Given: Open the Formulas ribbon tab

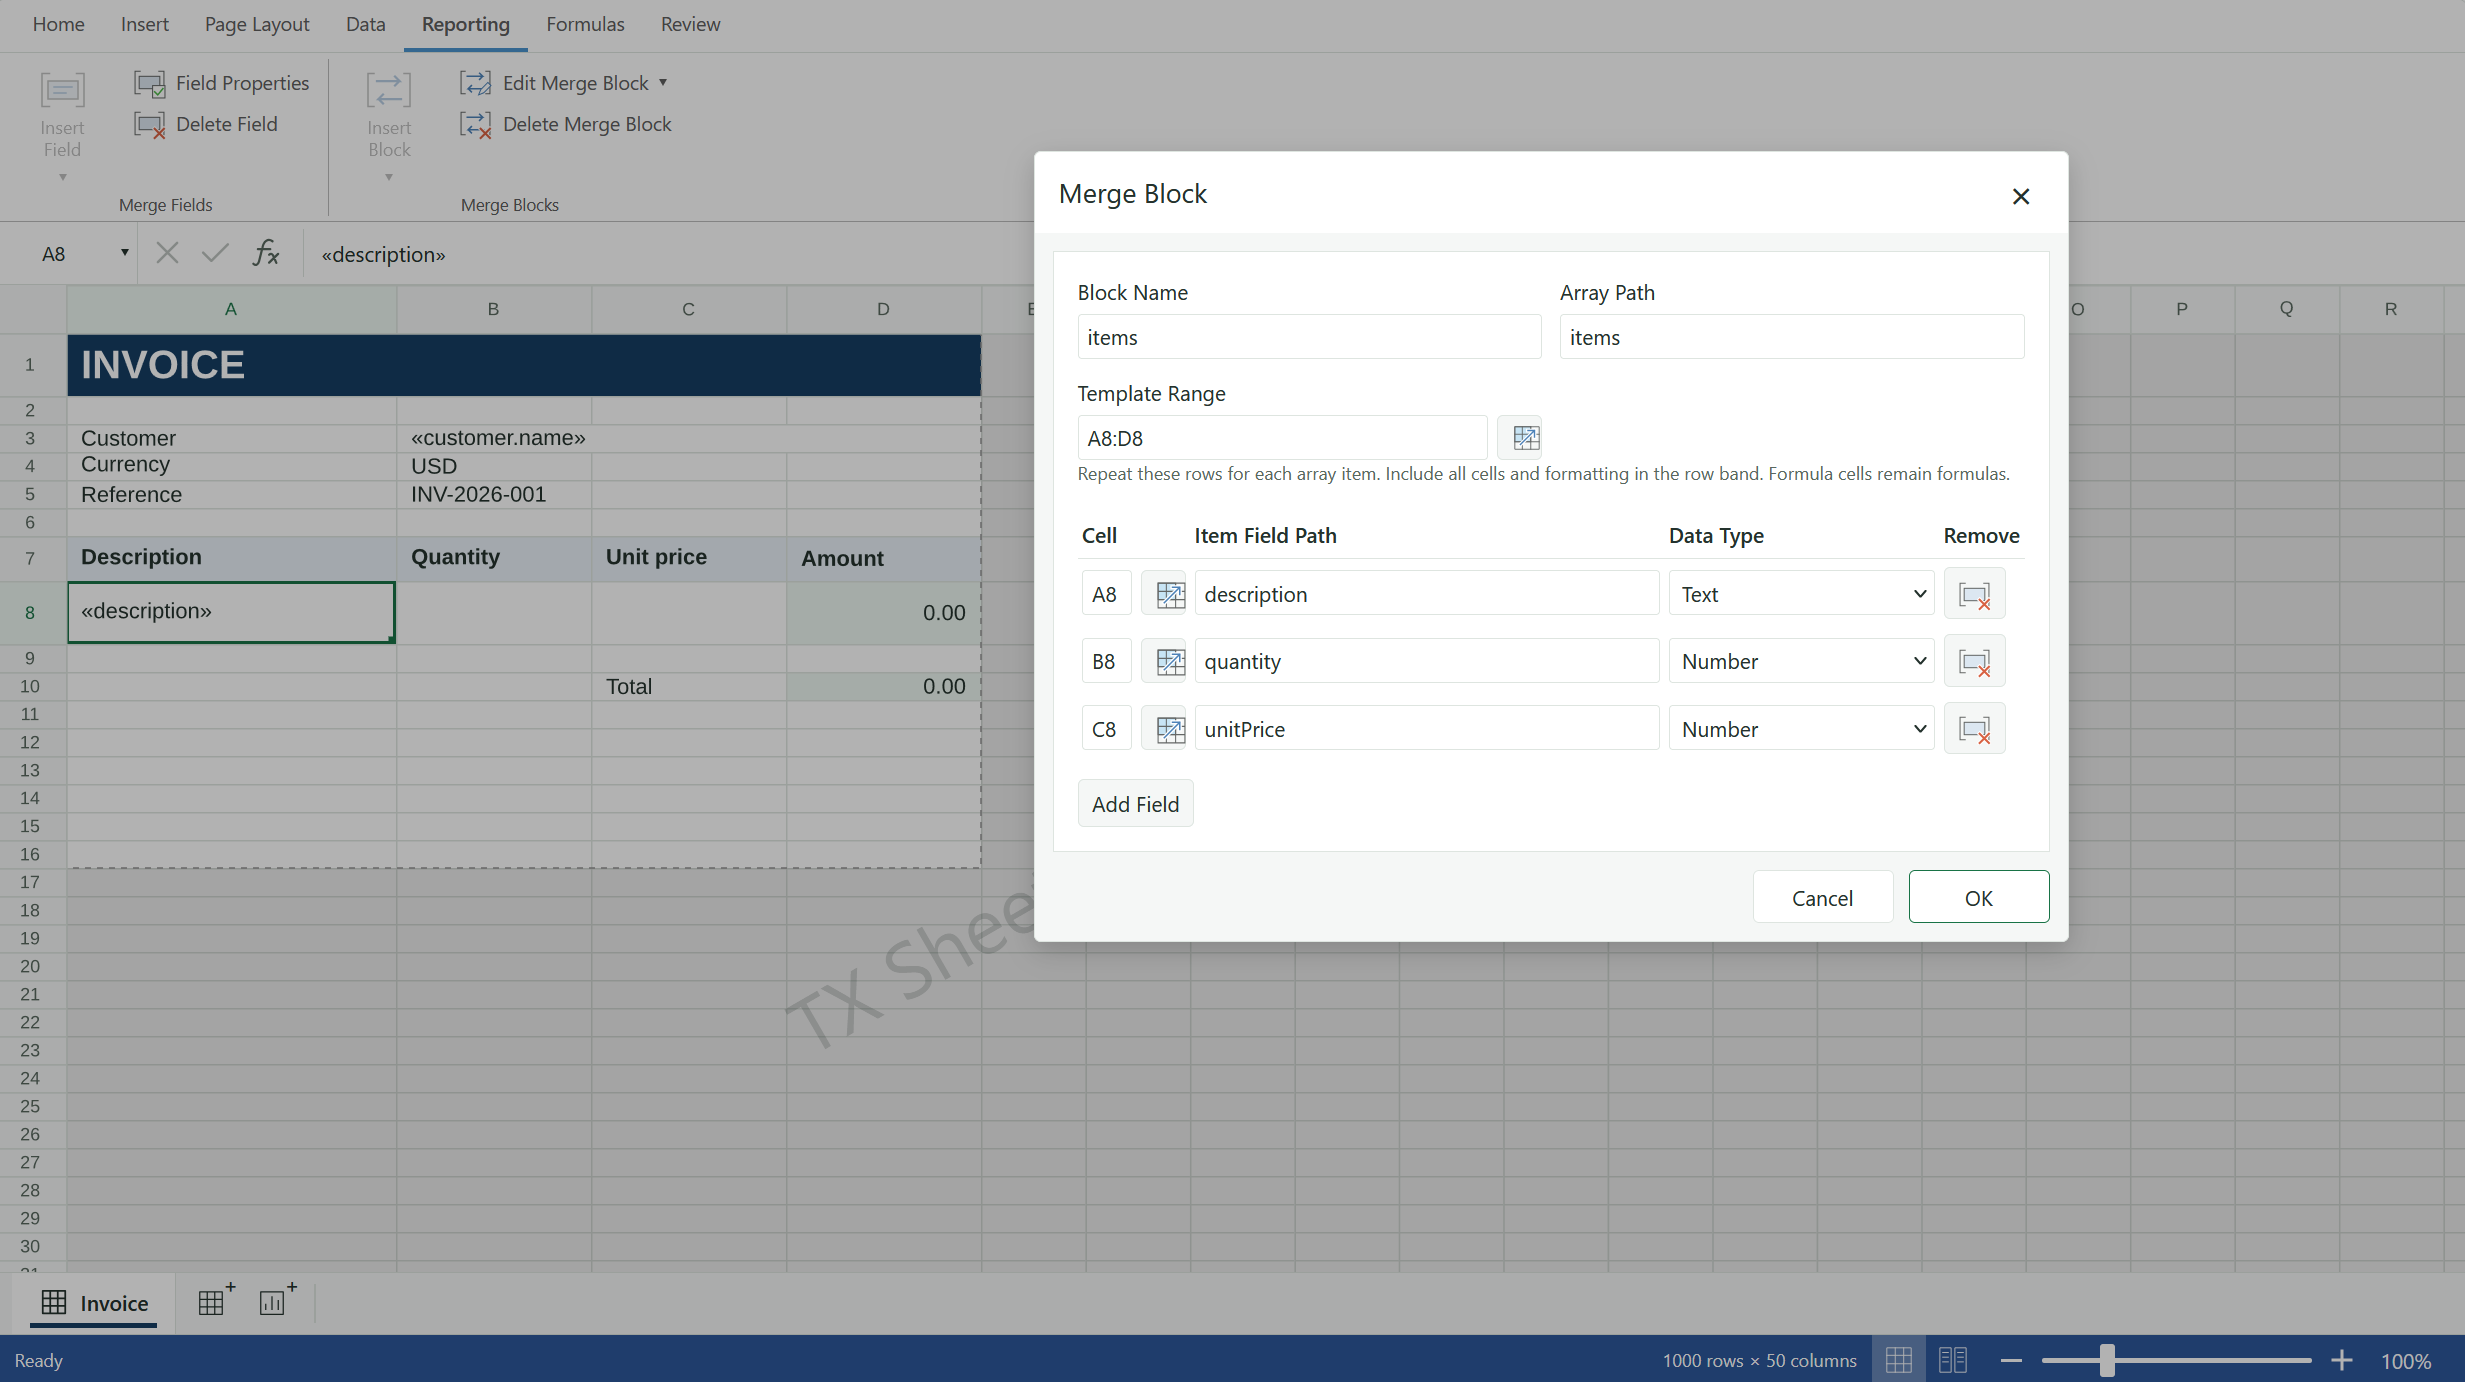Looking at the screenshot, I should [585, 24].
